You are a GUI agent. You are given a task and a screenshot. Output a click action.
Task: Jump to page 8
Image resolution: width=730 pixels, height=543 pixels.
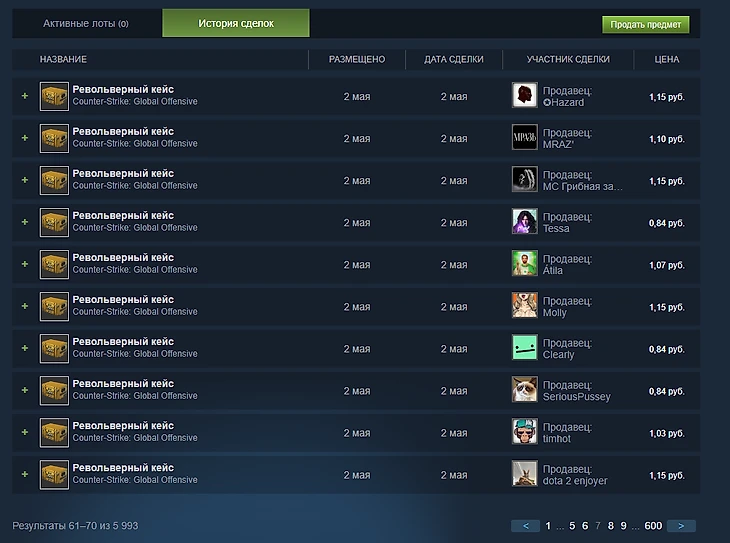coord(611,526)
